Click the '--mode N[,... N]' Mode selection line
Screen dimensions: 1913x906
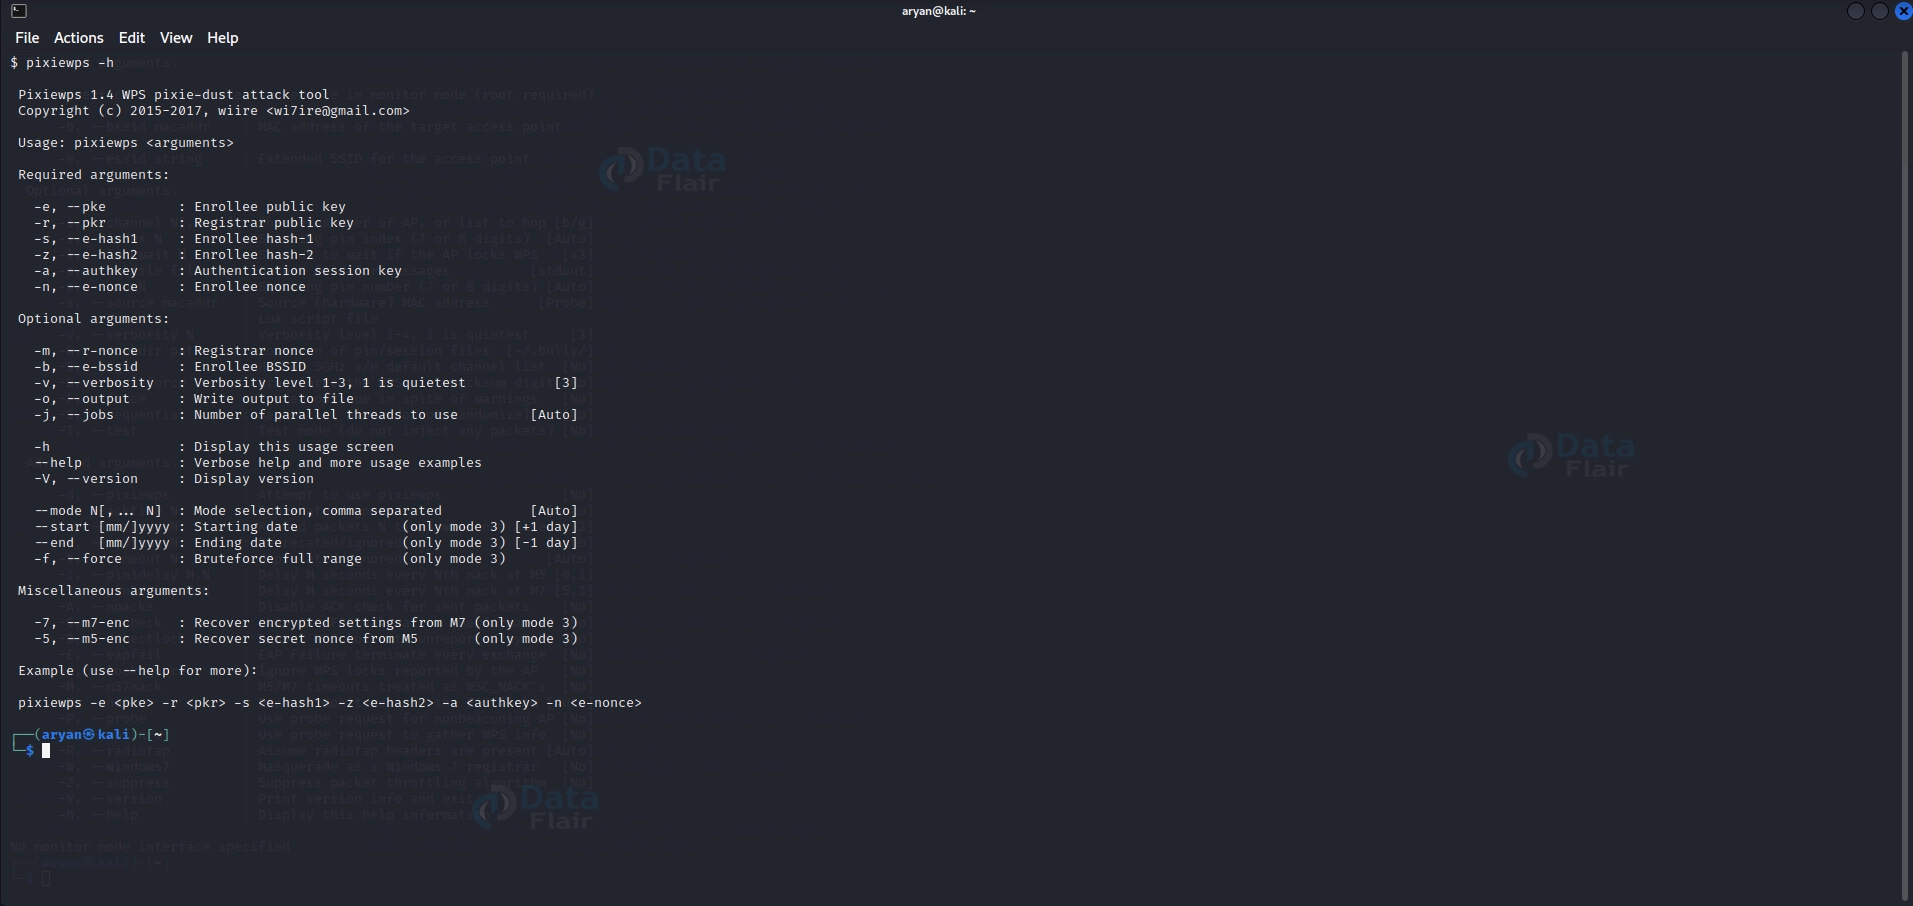coord(306,511)
